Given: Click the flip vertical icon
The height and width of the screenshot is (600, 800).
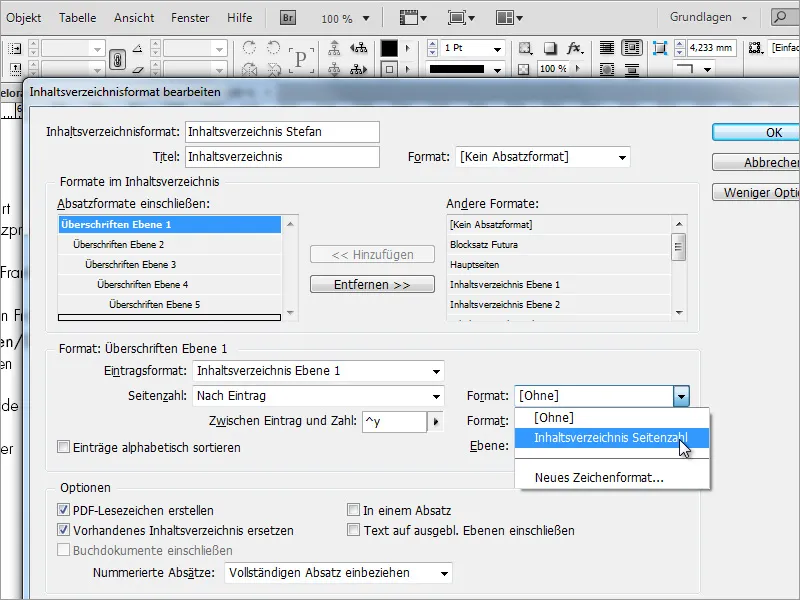Looking at the screenshot, I should point(274,69).
